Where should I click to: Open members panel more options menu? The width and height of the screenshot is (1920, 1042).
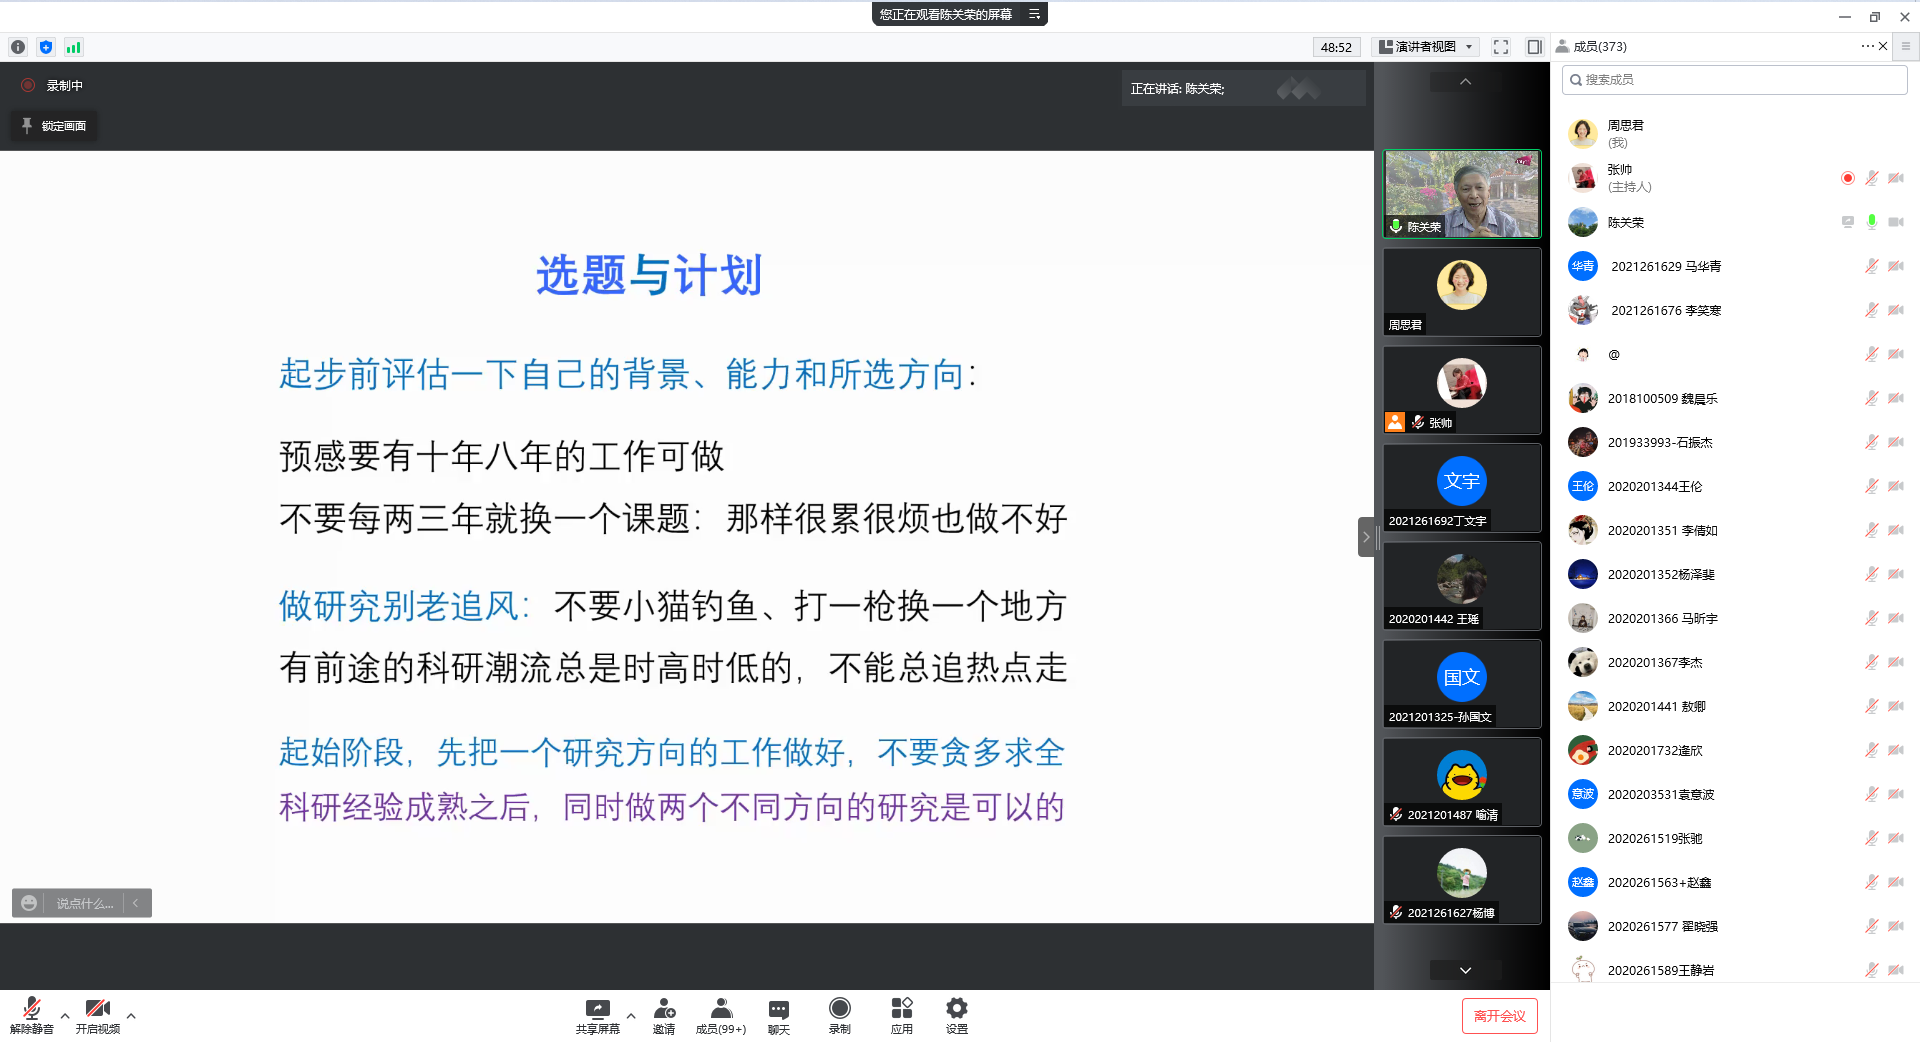[1866, 46]
